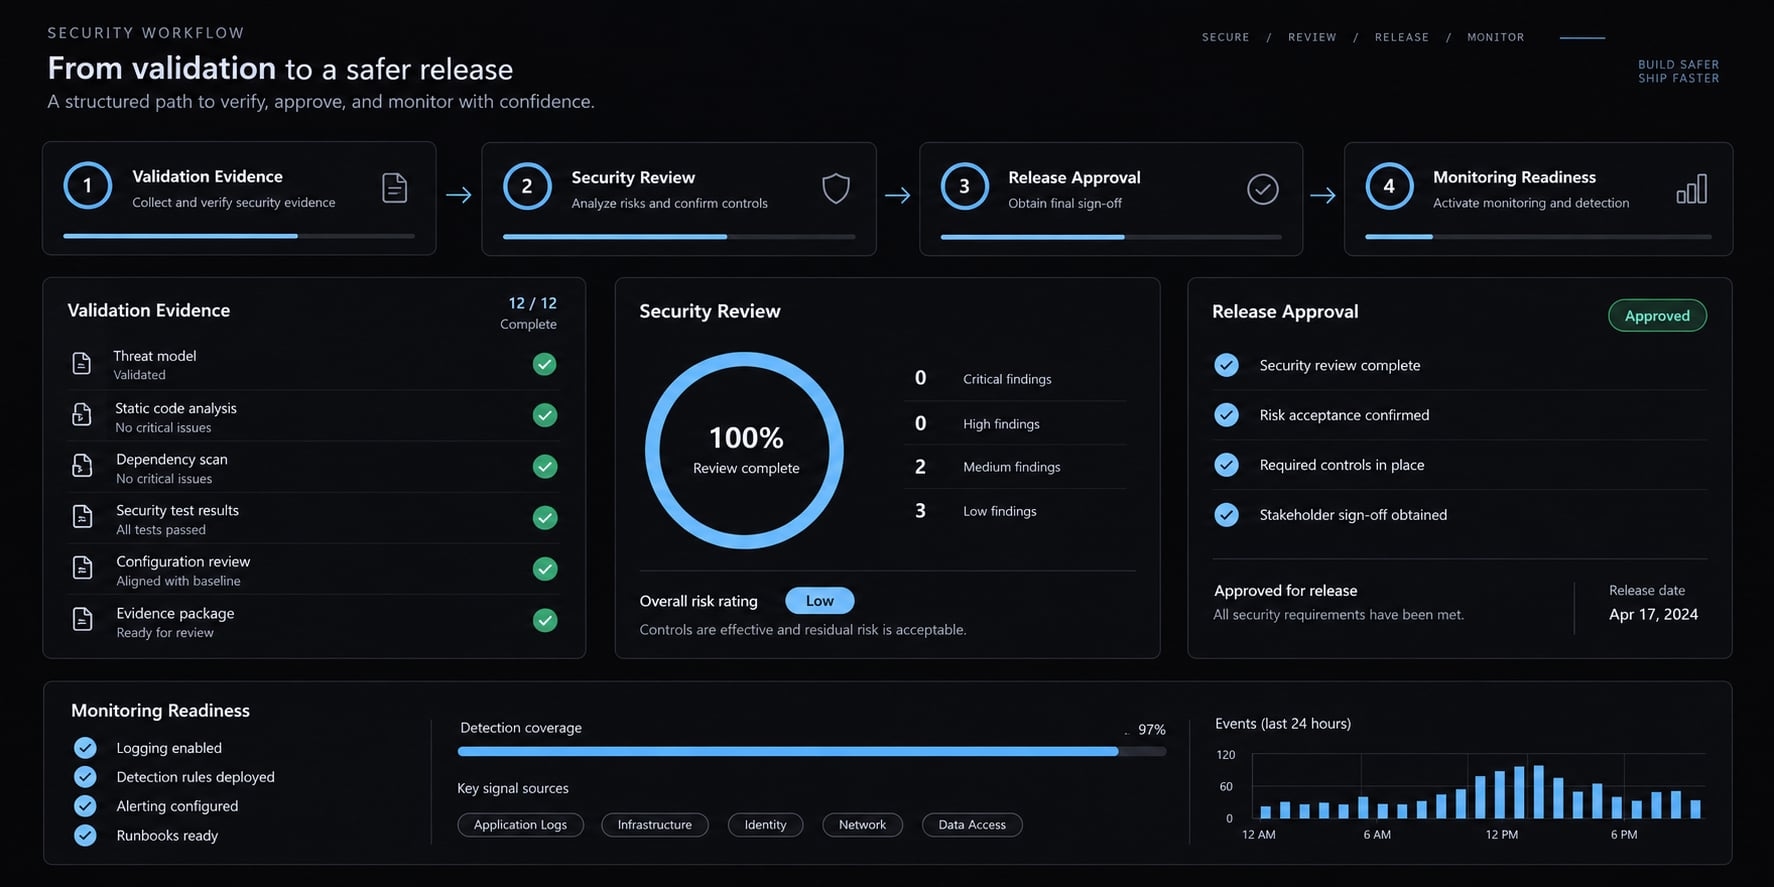
Task: Select the Application Logs signal source chip
Action: pos(520,825)
